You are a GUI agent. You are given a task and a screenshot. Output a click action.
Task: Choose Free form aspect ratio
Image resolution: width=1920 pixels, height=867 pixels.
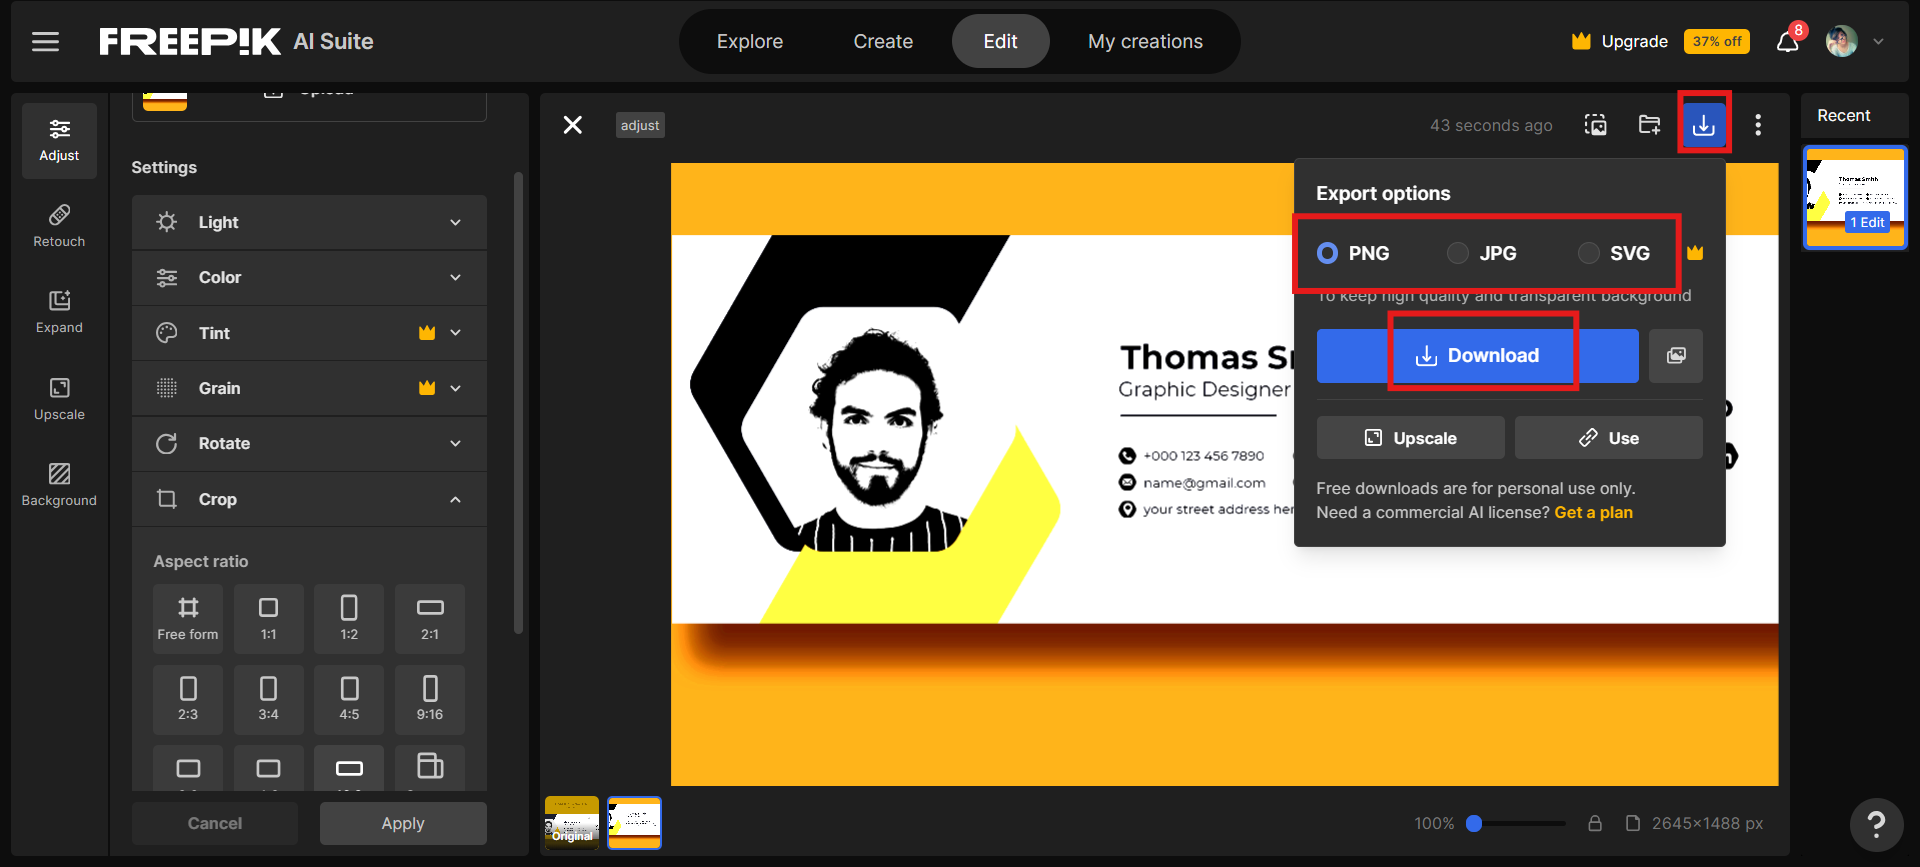click(x=188, y=619)
